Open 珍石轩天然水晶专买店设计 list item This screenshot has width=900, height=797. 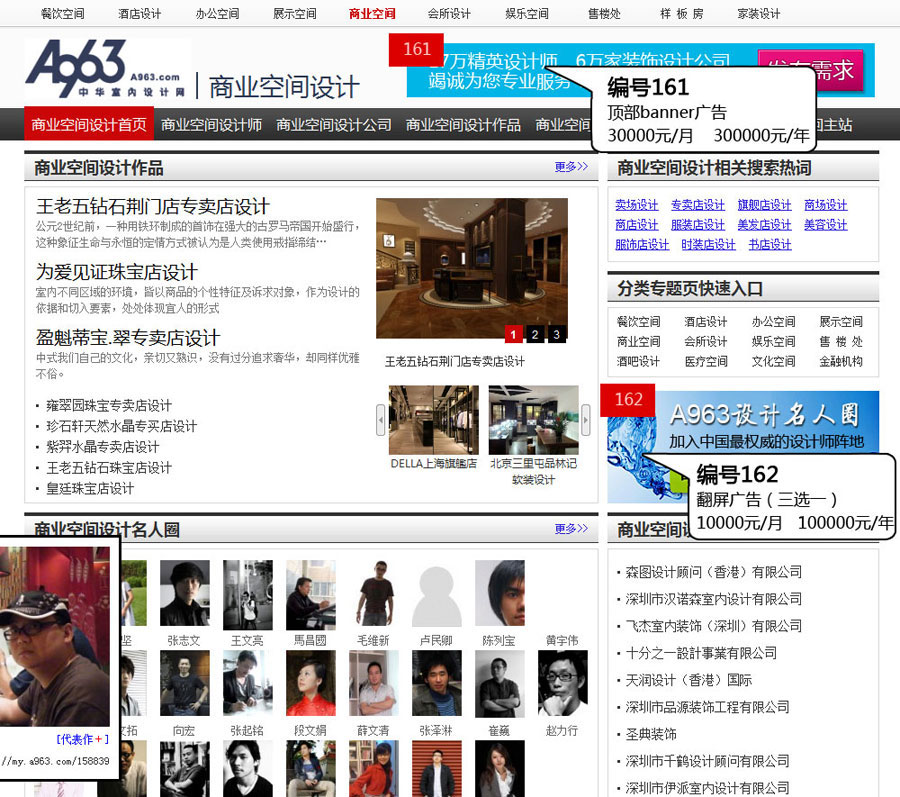pos(121,426)
